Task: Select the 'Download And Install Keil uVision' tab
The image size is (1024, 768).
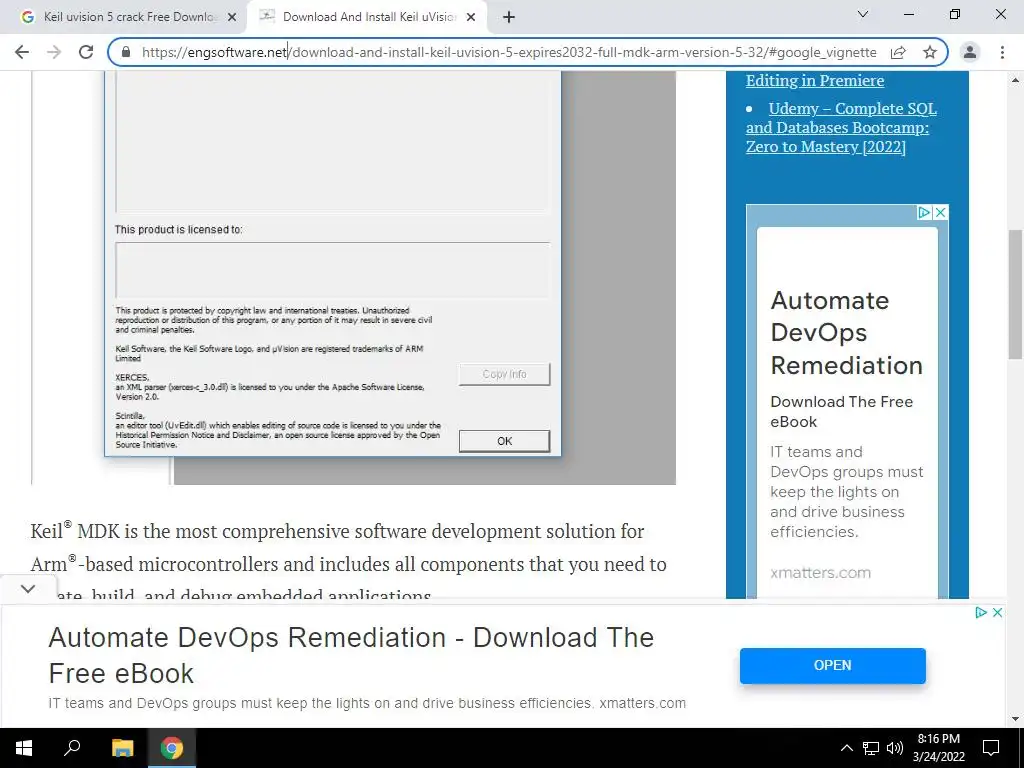Action: pyautogui.click(x=367, y=17)
